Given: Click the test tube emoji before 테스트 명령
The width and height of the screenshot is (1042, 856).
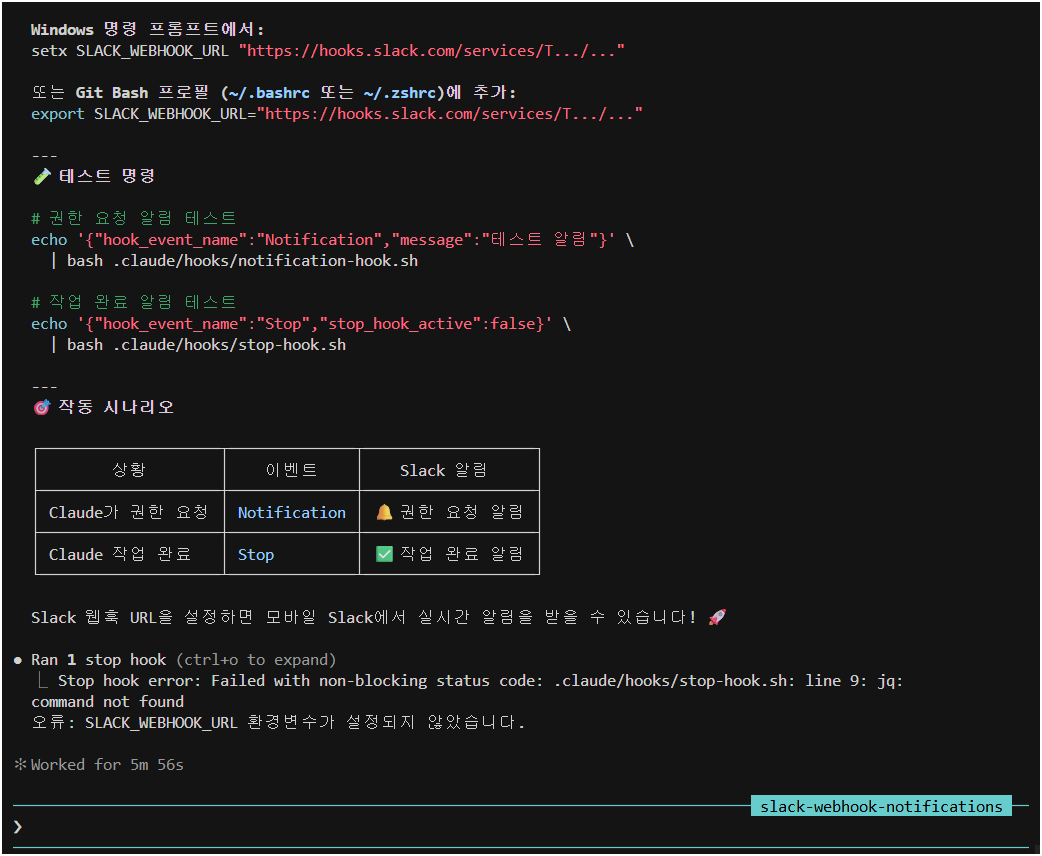Looking at the screenshot, I should click(x=42, y=176).
